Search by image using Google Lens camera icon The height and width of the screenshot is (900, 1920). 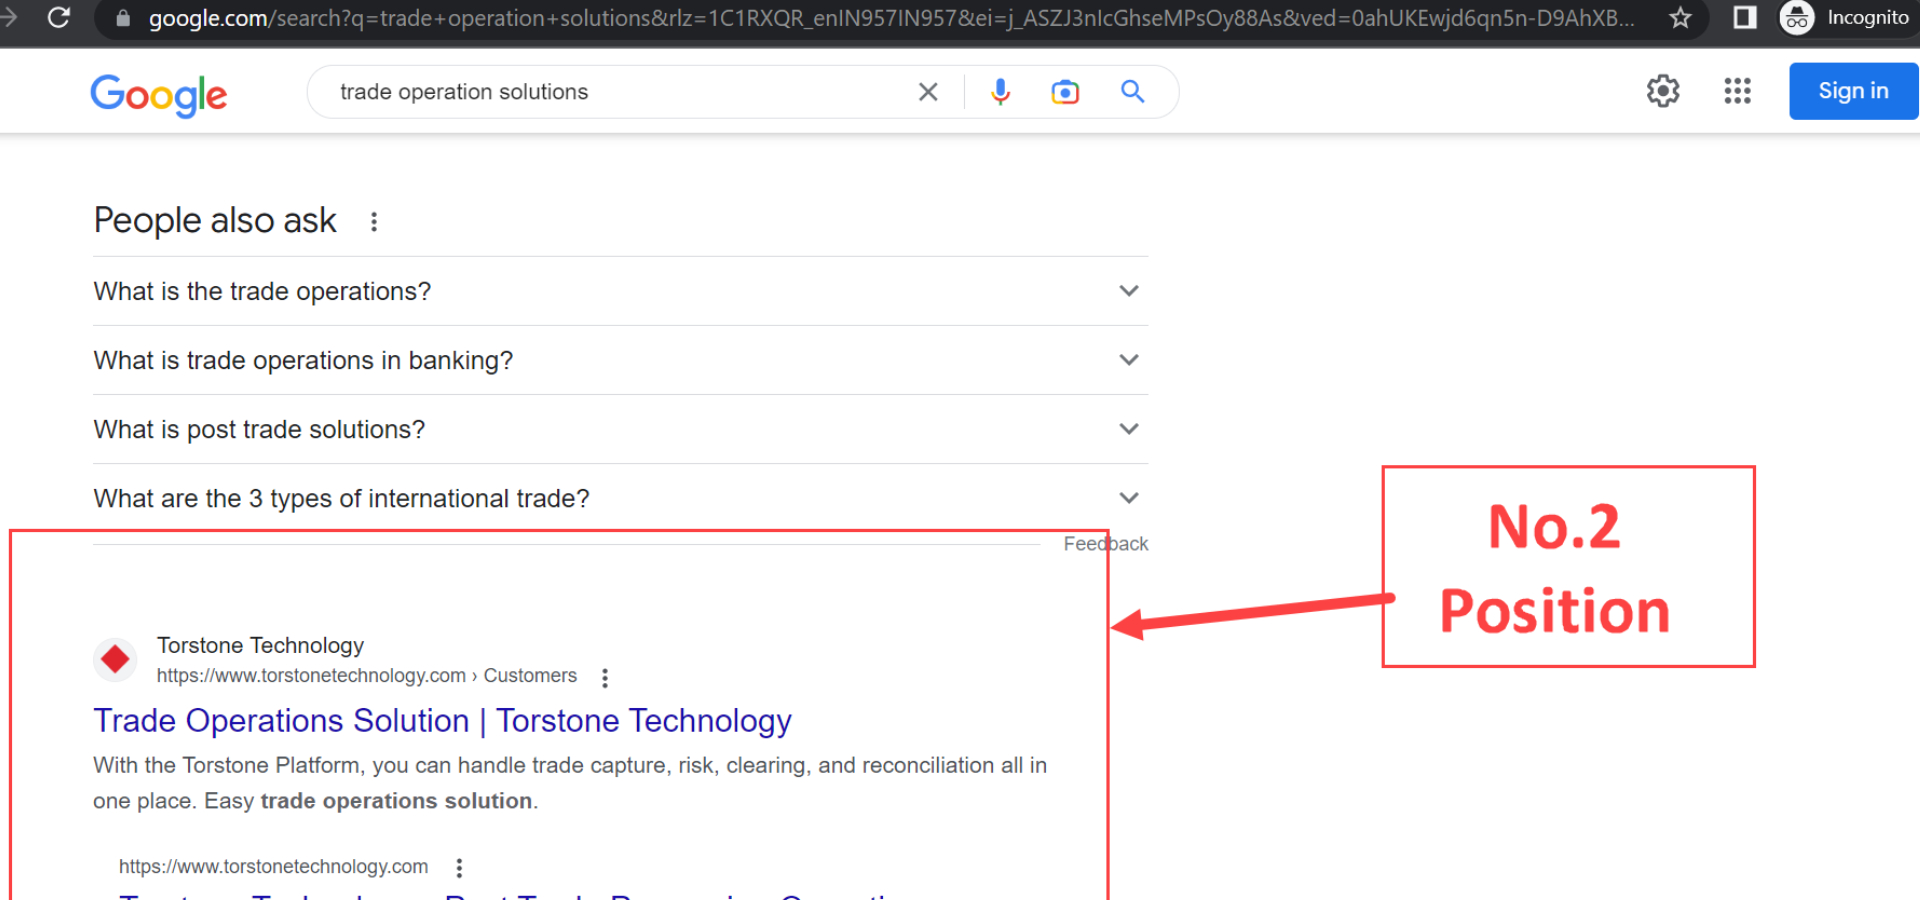(1065, 91)
